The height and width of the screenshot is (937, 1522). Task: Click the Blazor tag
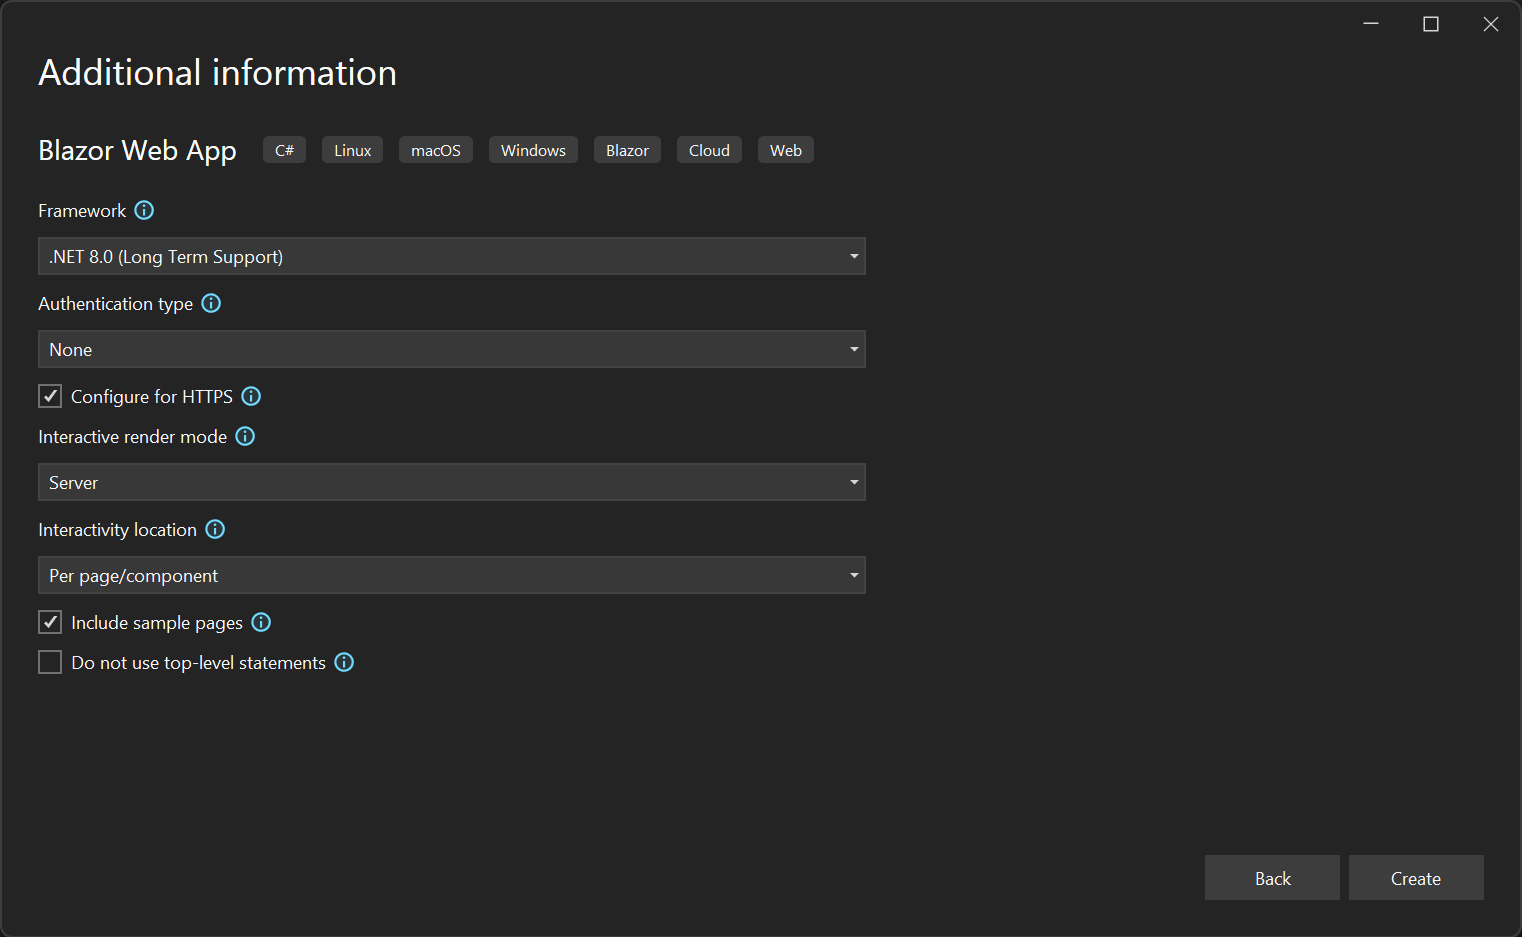pos(627,150)
